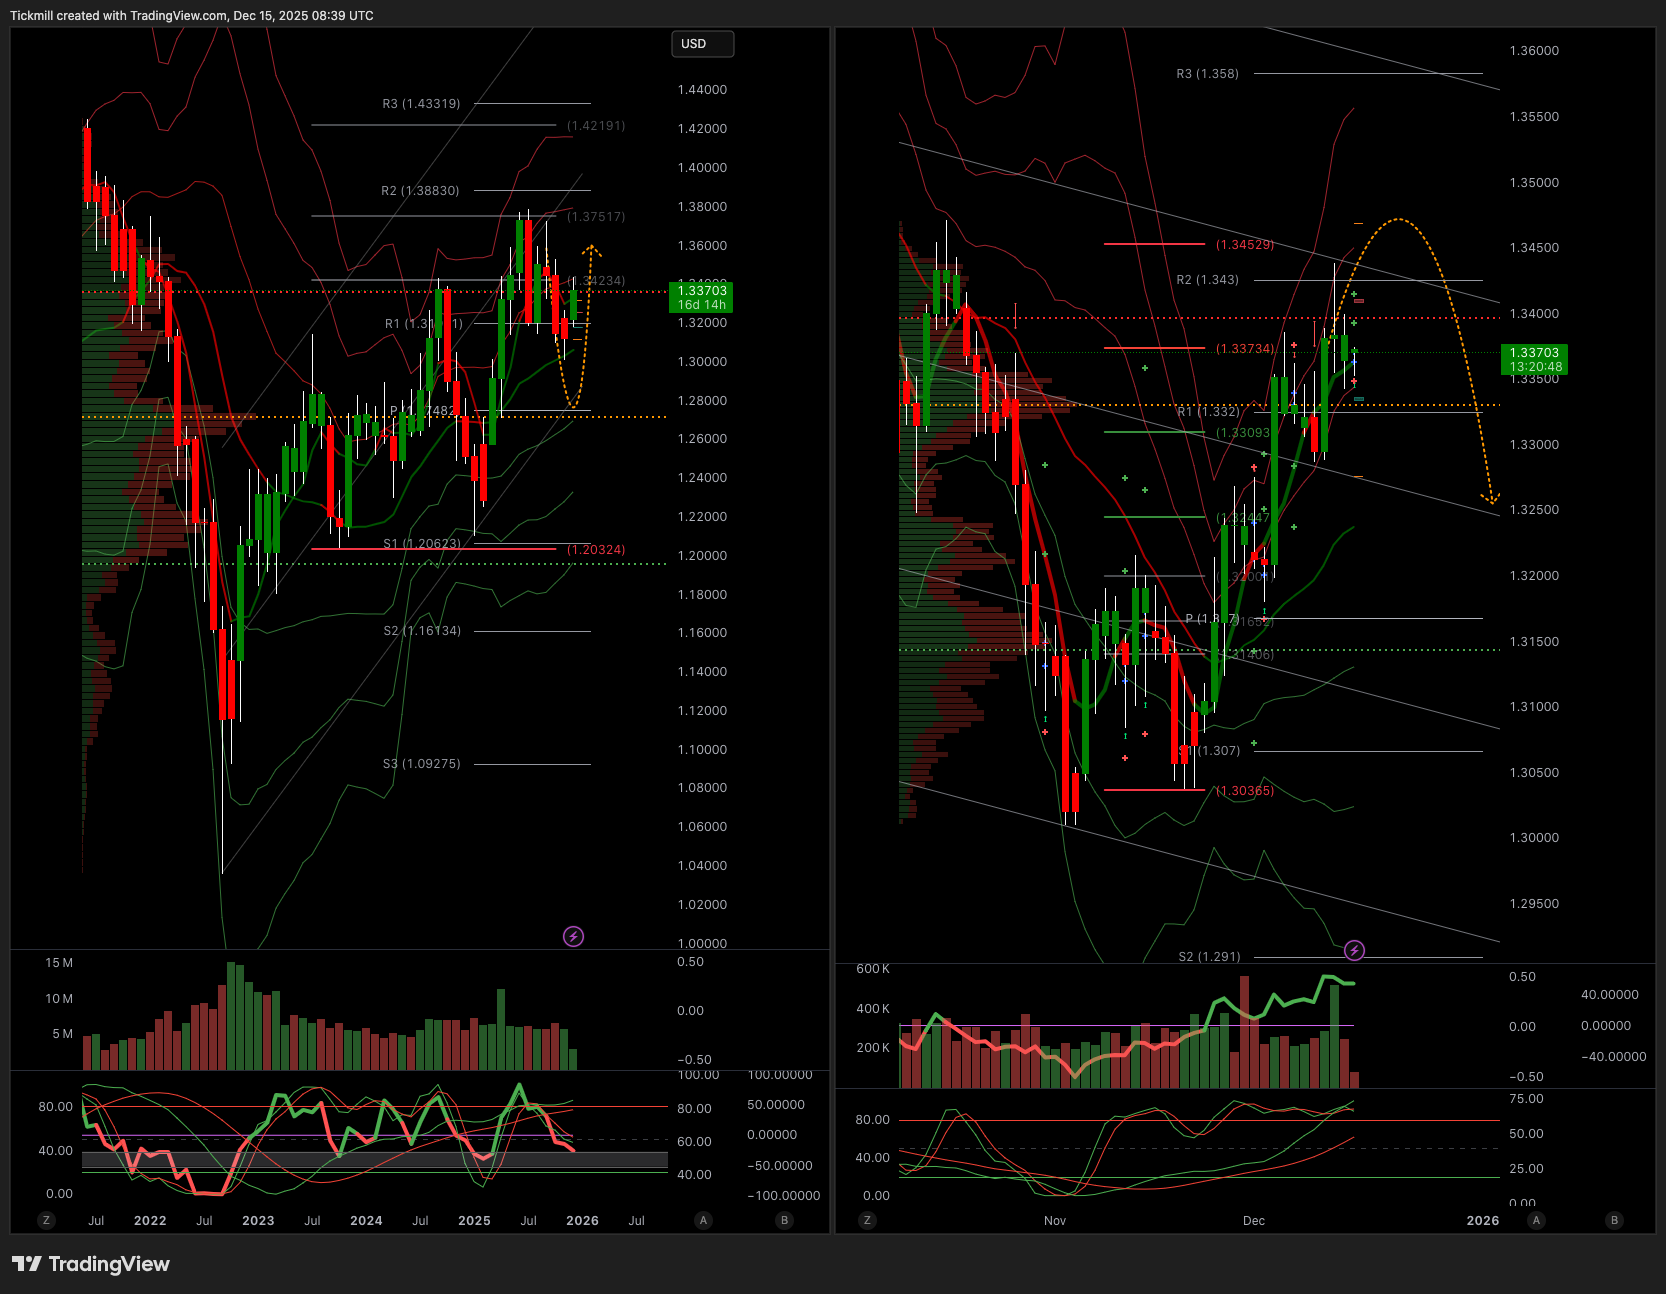Toggle the B scale button on left chart
The height and width of the screenshot is (1294, 1666).
pos(784,1220)
